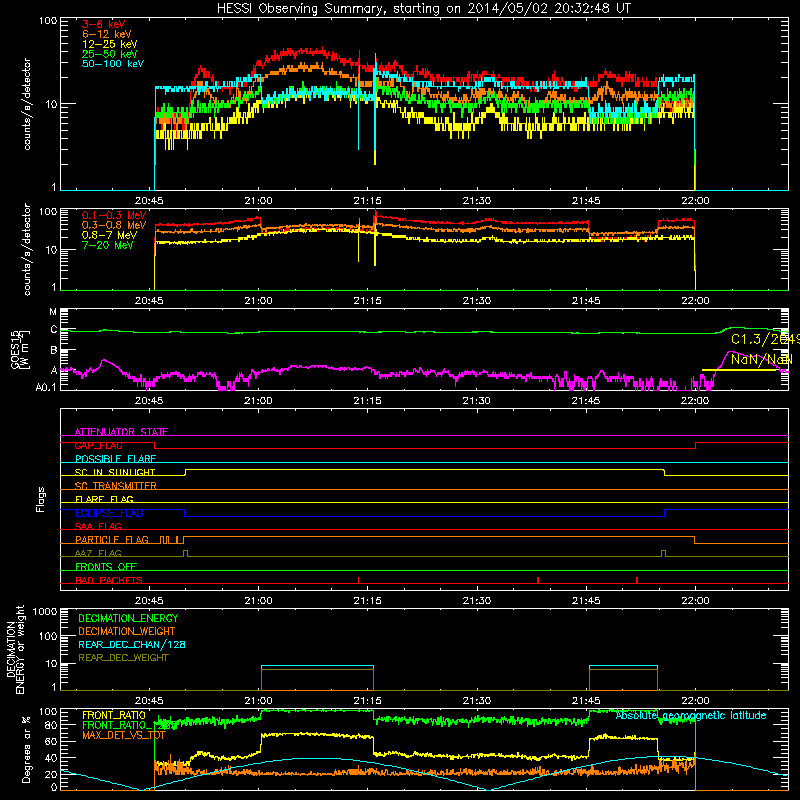Click the green 7-20 MeV legend label
The width and height of the screenshot is (800, 800).
tap(108, 245)
